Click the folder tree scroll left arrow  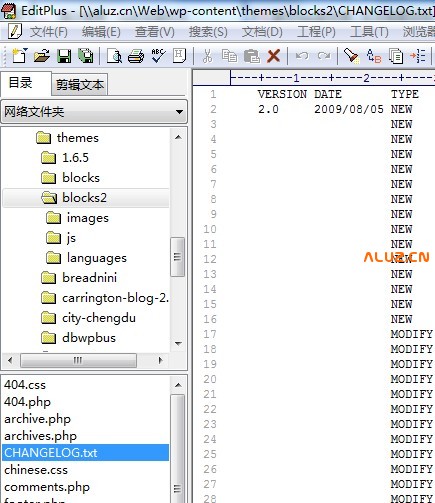(x=10, y=360)
